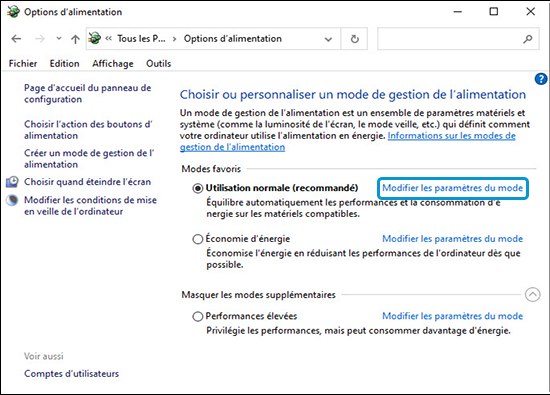
Task: Open the Affichage menu
Action: [113, 63]
